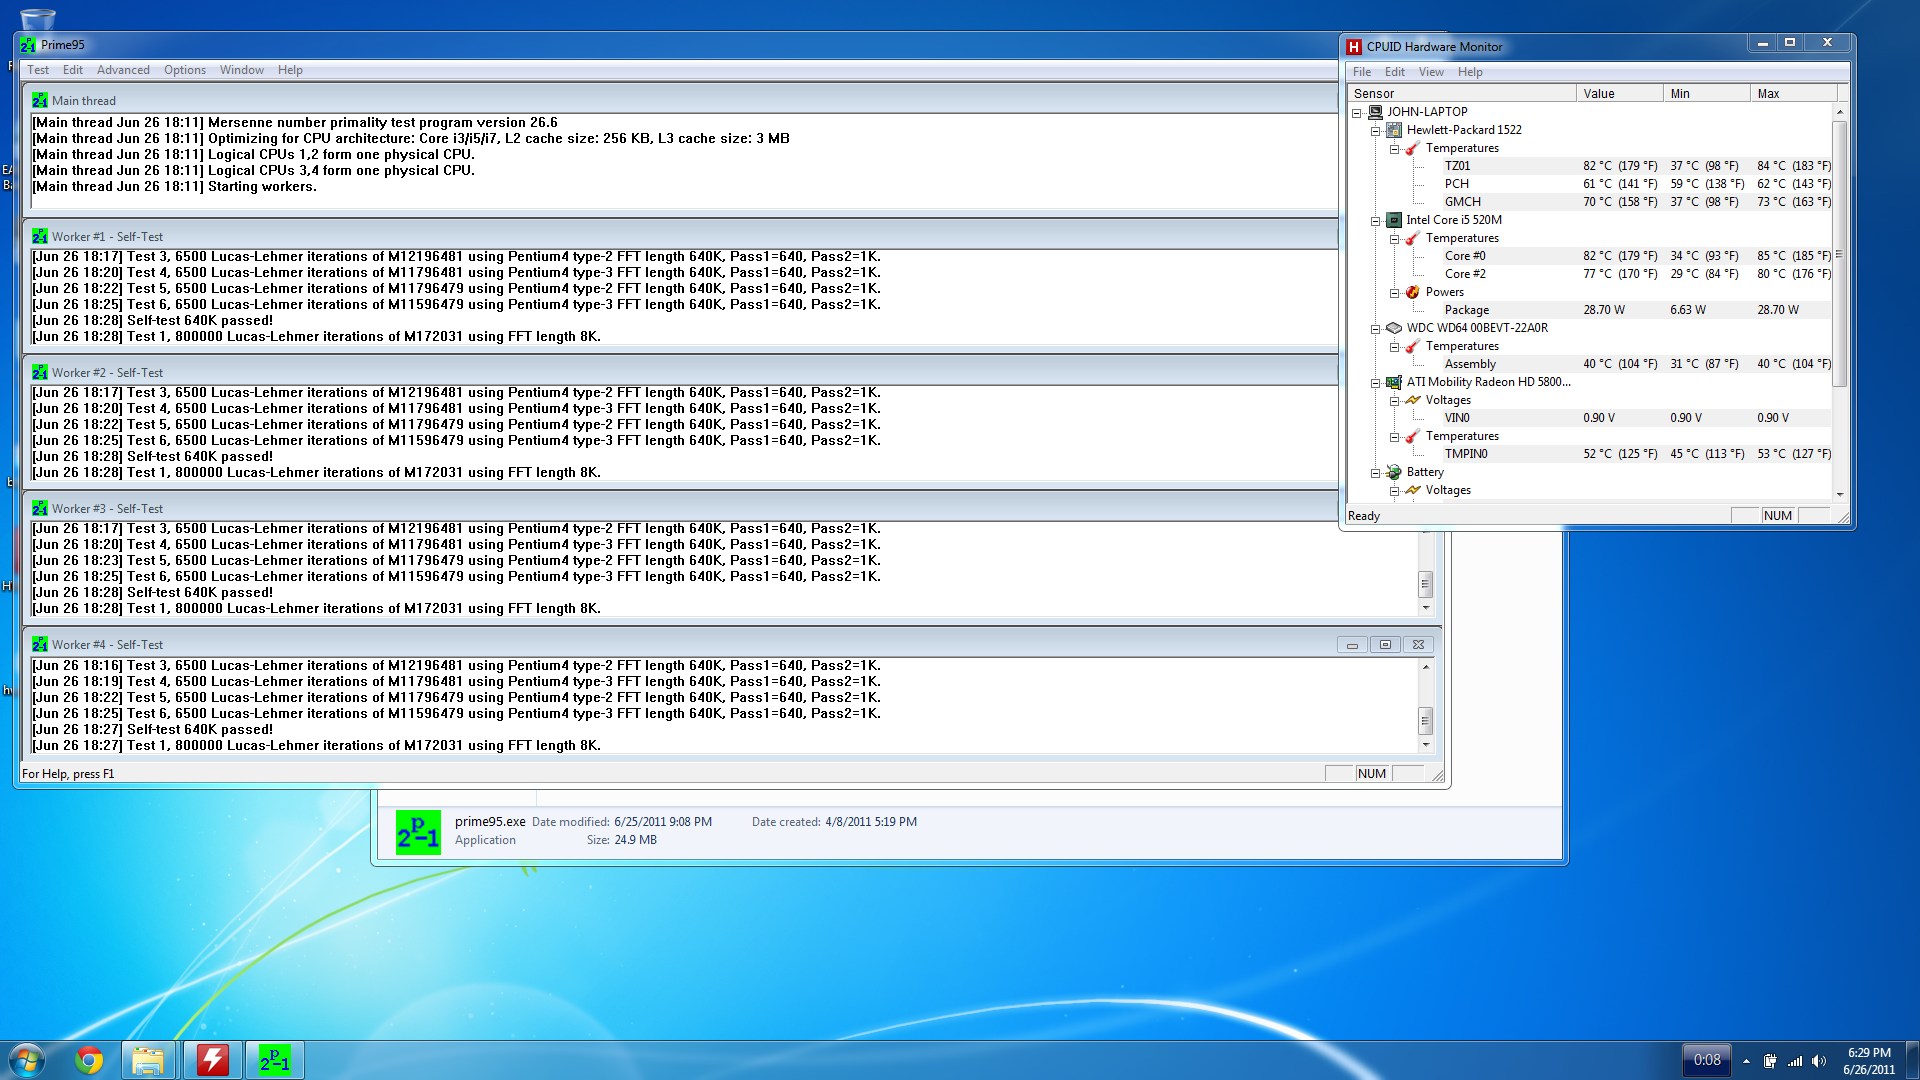The image size is (1920, 1080).
Task: Click the Intel Core i5 520M chip icon
Action: point(1394,220)
